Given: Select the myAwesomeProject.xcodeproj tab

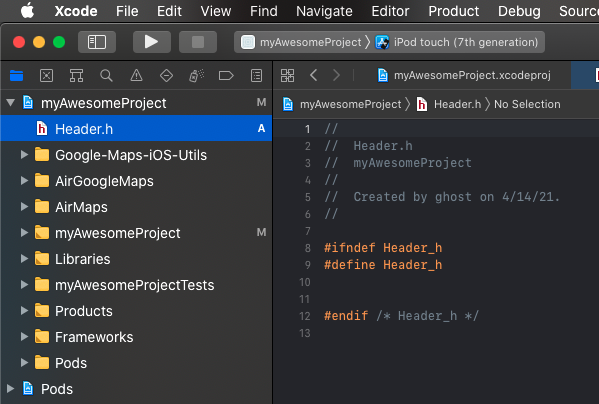Looking at the screenshot, I should coord(464,75).
